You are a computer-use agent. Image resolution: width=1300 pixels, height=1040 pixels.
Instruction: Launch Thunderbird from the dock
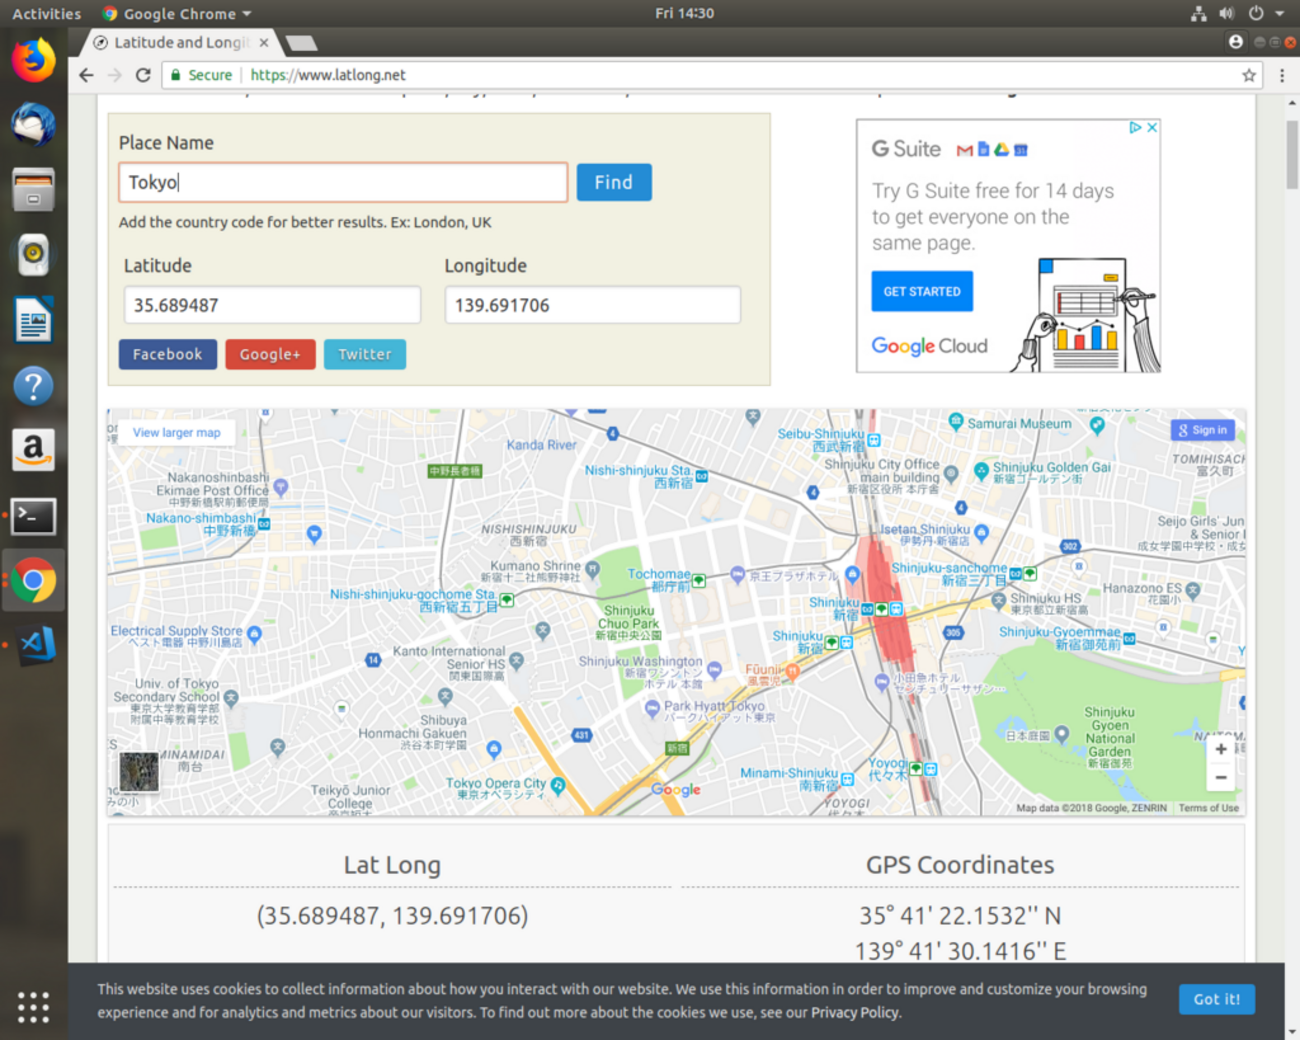(33, 124)
